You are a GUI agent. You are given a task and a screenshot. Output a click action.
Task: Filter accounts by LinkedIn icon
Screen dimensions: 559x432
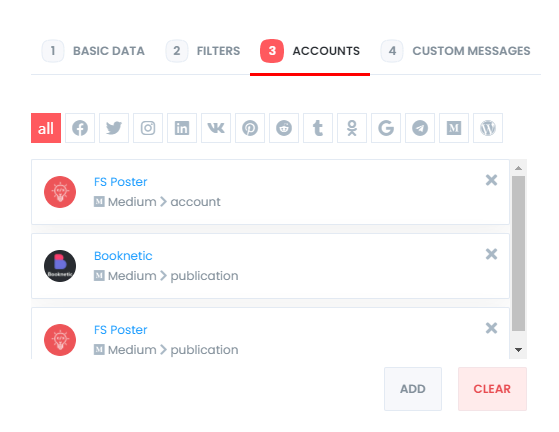point(182,128)
